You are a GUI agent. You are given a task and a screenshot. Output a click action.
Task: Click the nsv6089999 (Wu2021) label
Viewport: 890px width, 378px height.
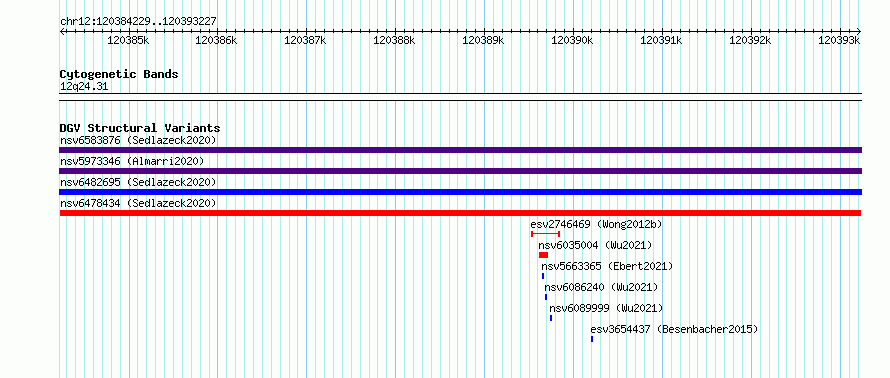click(606, 308)
